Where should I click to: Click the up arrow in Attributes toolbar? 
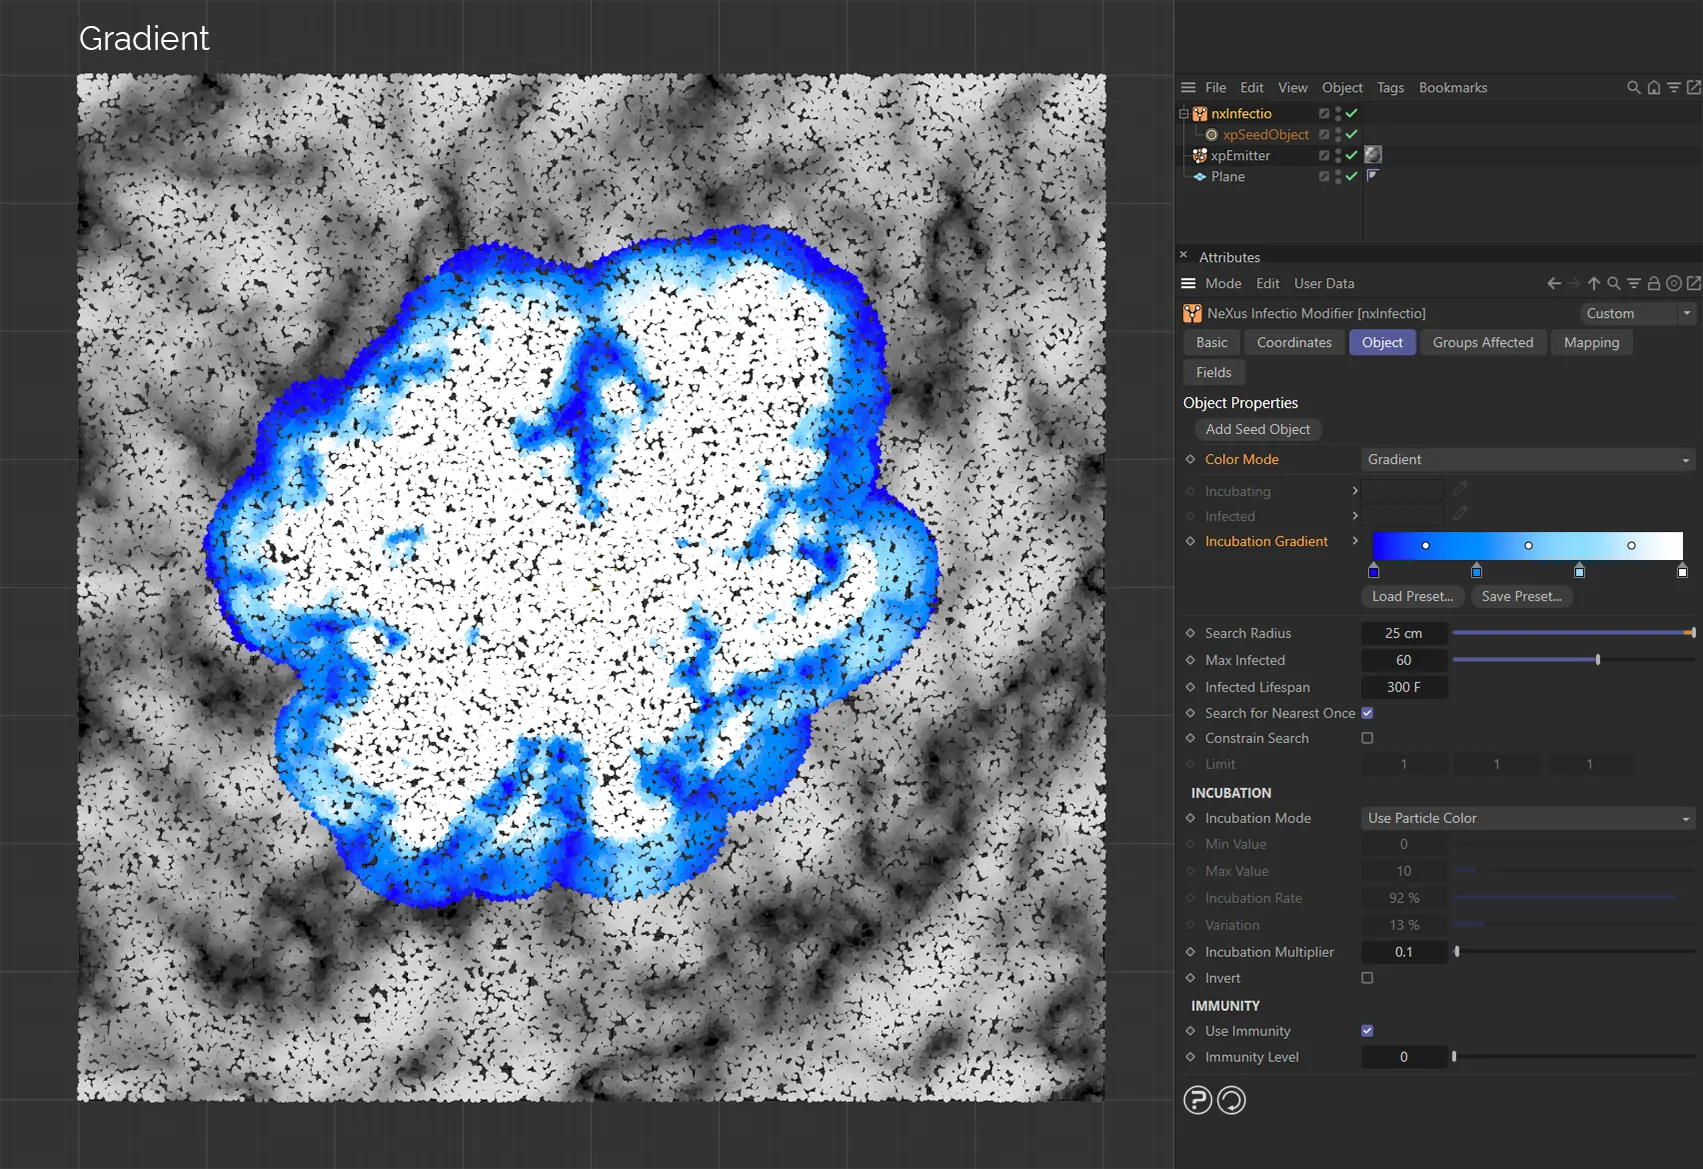[1594, 284]
